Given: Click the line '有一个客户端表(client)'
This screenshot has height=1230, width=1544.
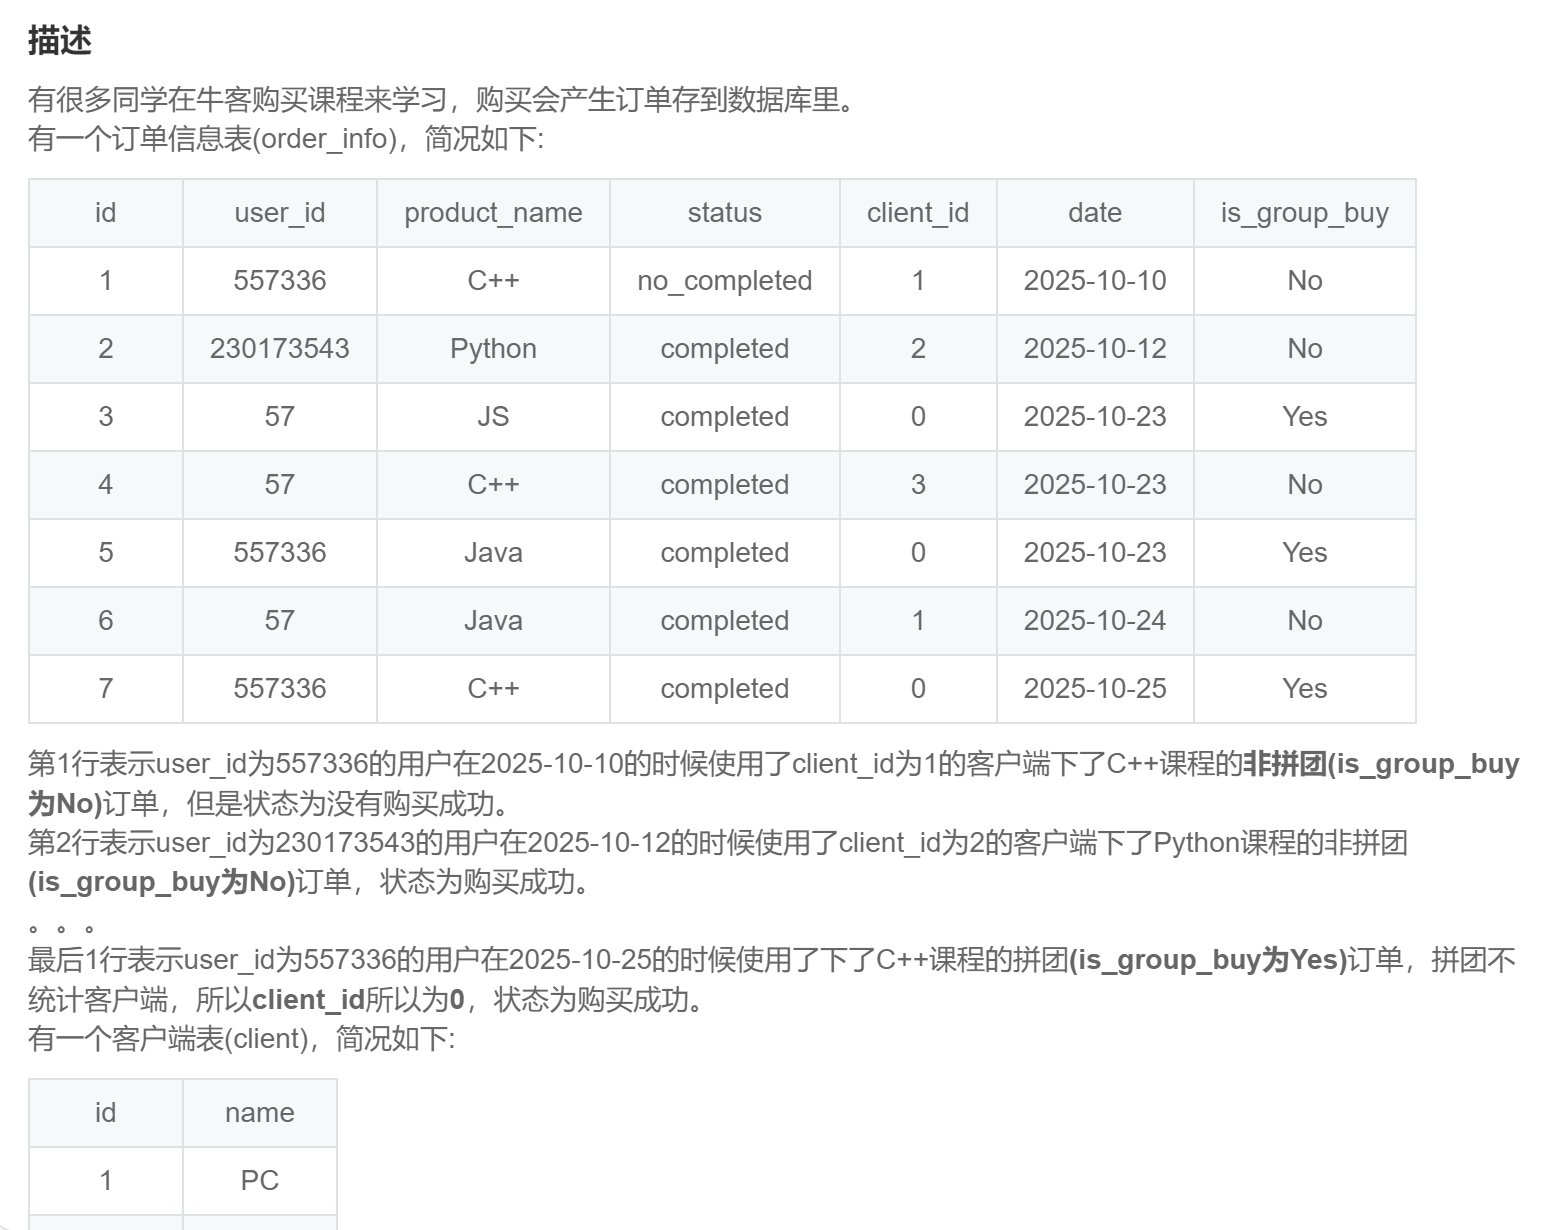Looking at the screenshot, I should coord(242,1039).
